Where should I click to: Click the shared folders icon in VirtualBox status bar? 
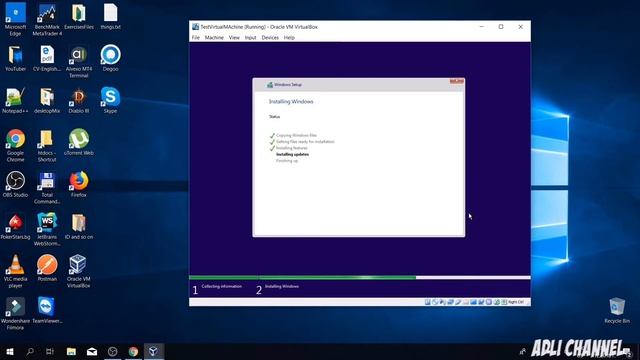tap(466, 302)
